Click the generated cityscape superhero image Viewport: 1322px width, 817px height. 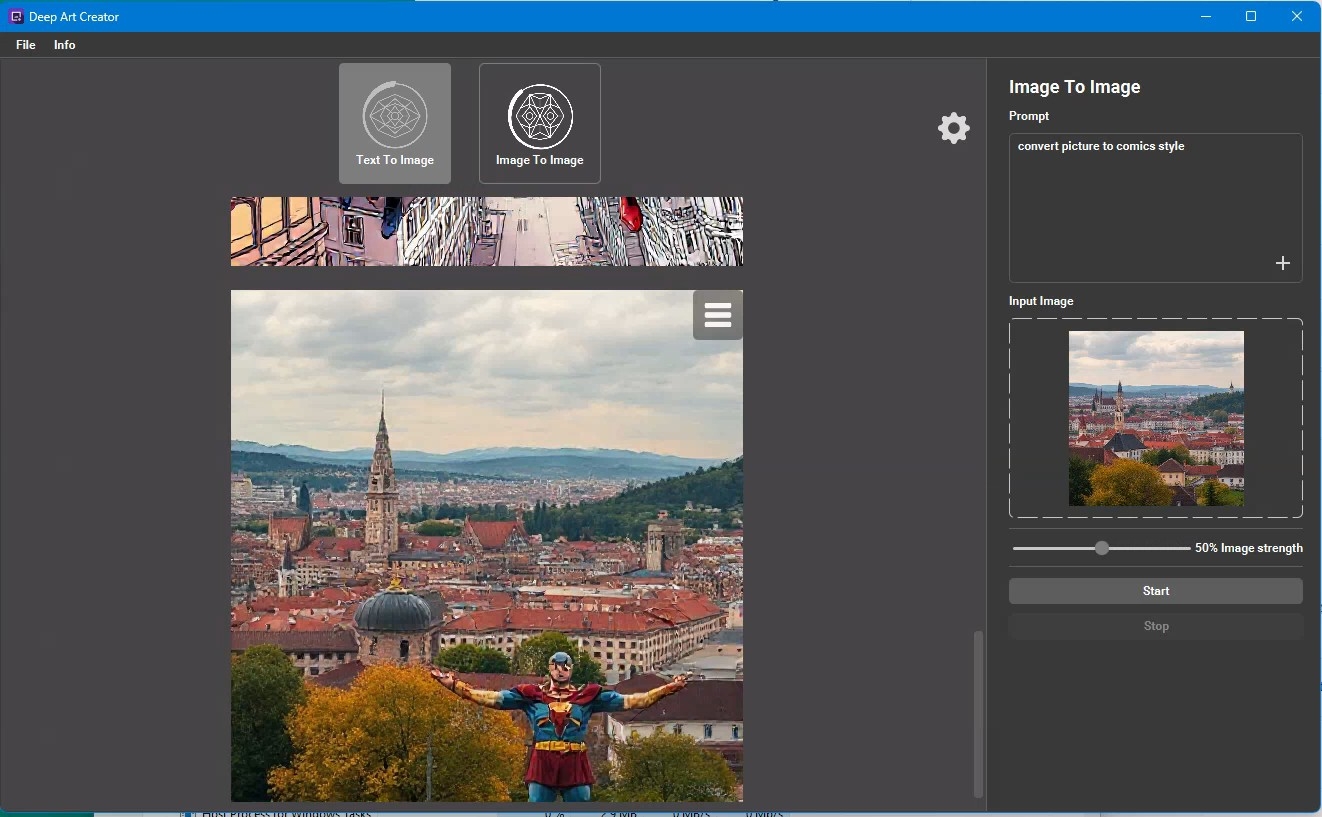coord(486,545)
